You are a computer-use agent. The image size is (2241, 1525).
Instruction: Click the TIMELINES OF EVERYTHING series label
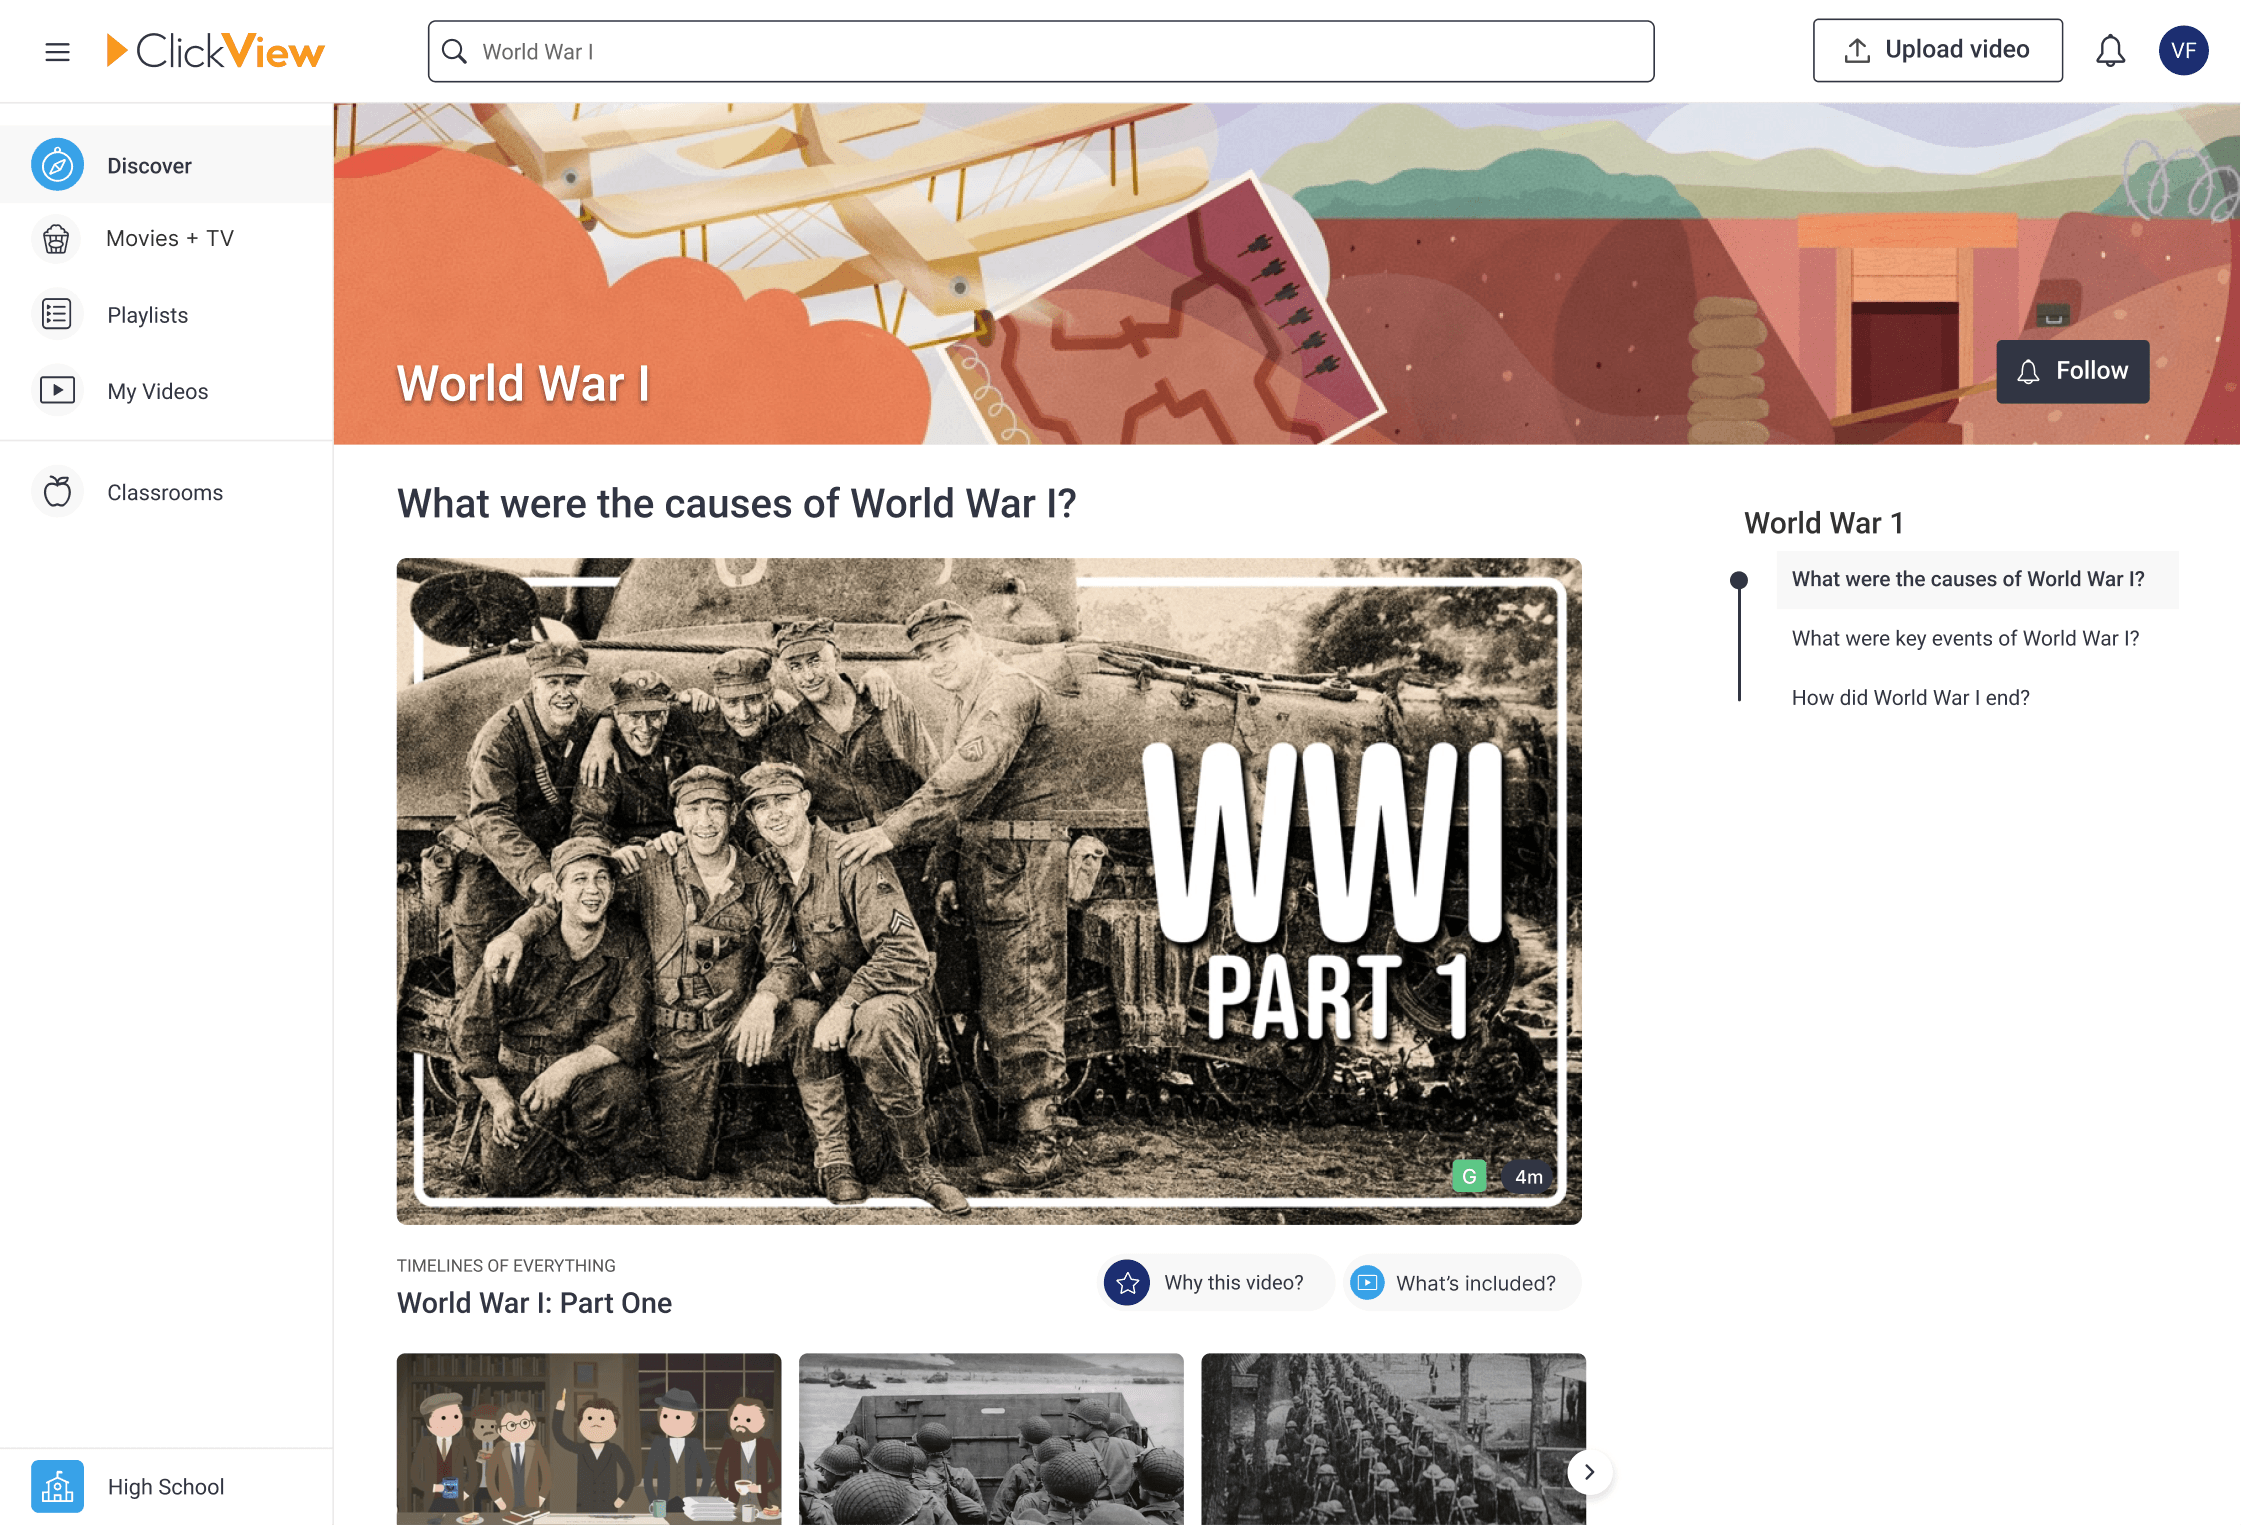tap(506, 1265)
